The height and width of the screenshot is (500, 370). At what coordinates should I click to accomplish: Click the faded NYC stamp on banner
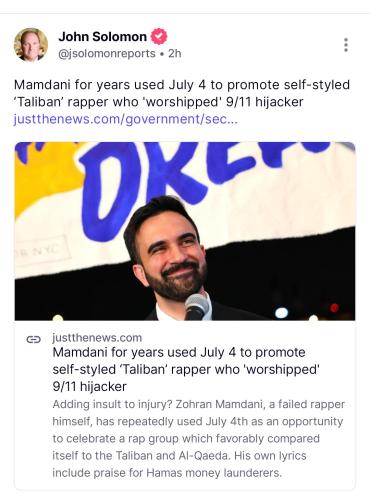(x=42, y=252)
